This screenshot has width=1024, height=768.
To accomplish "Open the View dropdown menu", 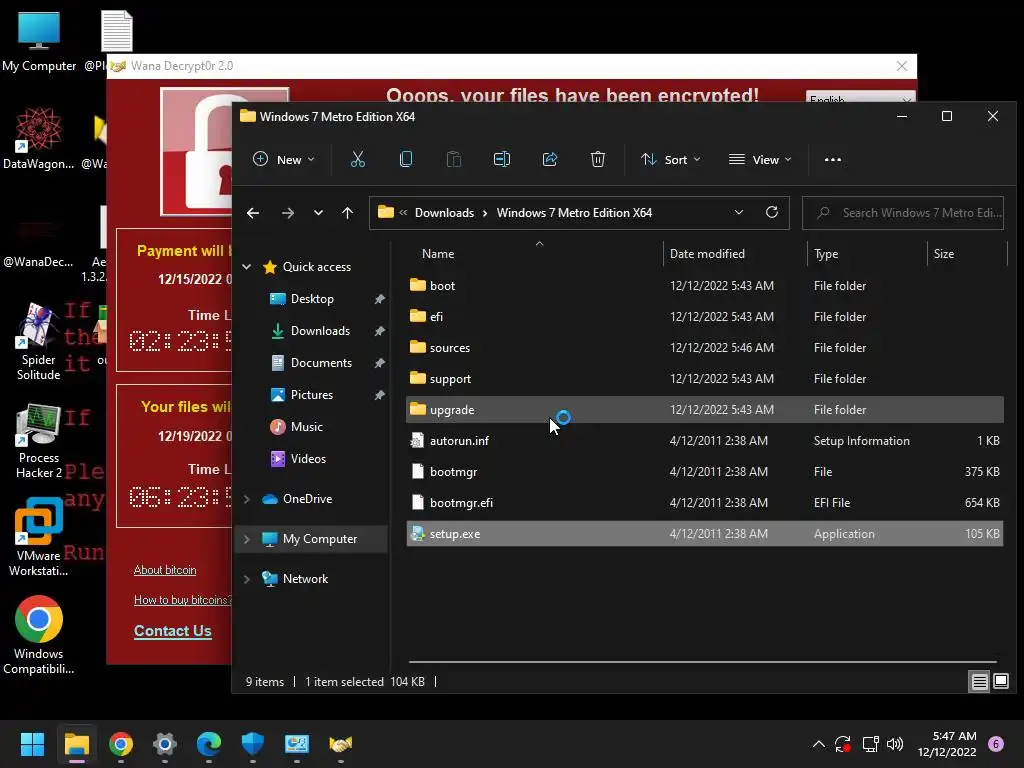I will [x=760, y=159].
